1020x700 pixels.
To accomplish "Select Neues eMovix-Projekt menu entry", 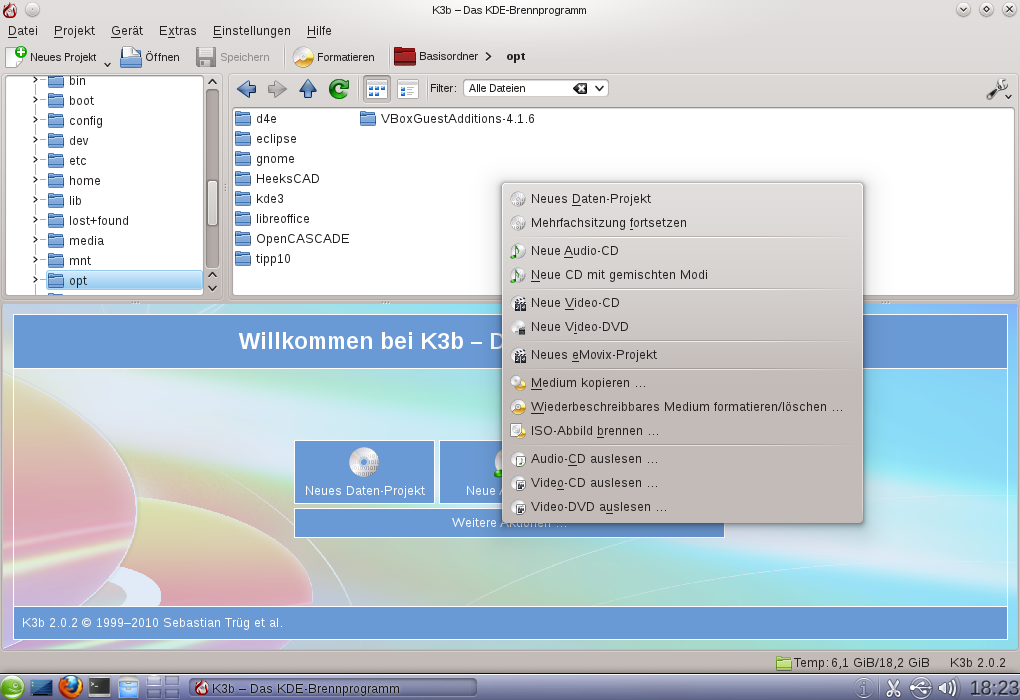I will pyautogui.click(x=682, y=355).
